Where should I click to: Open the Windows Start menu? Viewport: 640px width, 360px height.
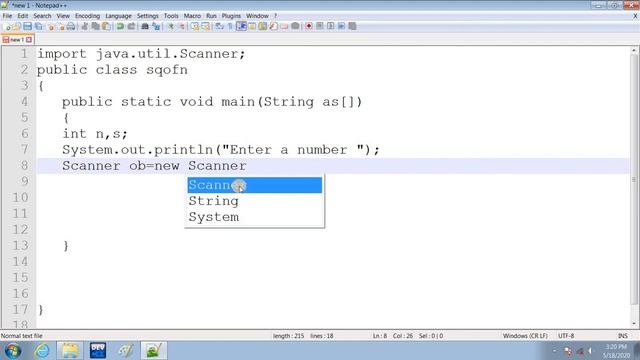coord(13,351)
